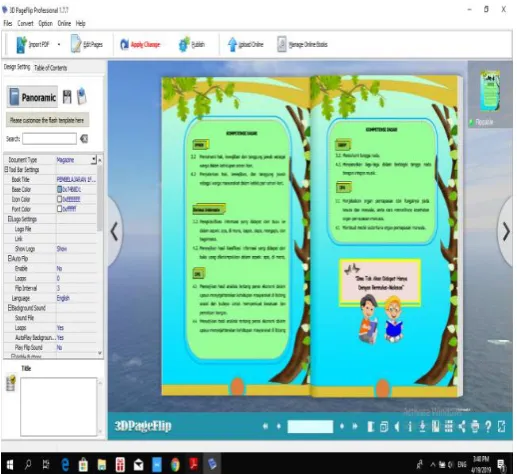Open the Files menu
517x474 pixels.
tap(8, 23)
